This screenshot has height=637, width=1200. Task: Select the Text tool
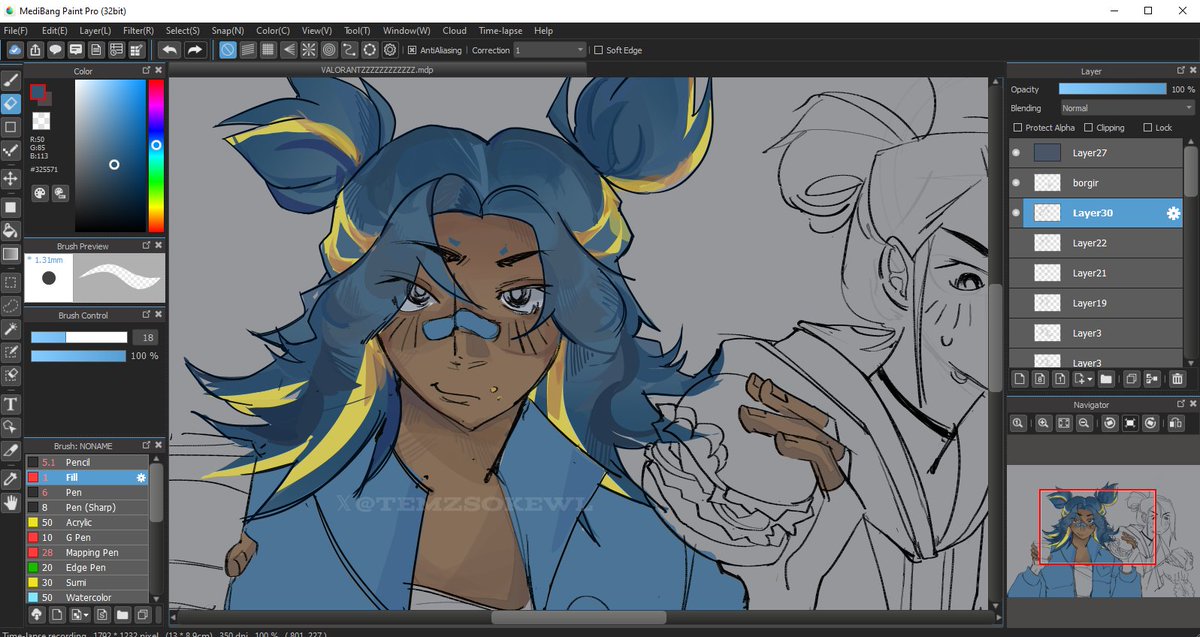point(11,404)
